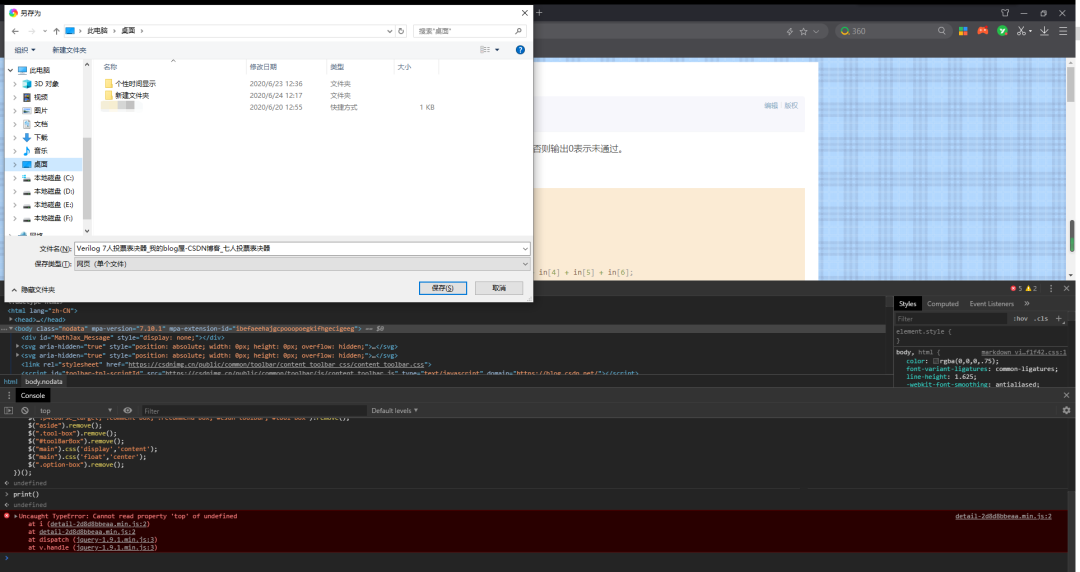This screenshot has width=1080, height=572.
Task: Click the up-directory arrow in save dialog
Action: pyautogui.click(x=56, y=31)
